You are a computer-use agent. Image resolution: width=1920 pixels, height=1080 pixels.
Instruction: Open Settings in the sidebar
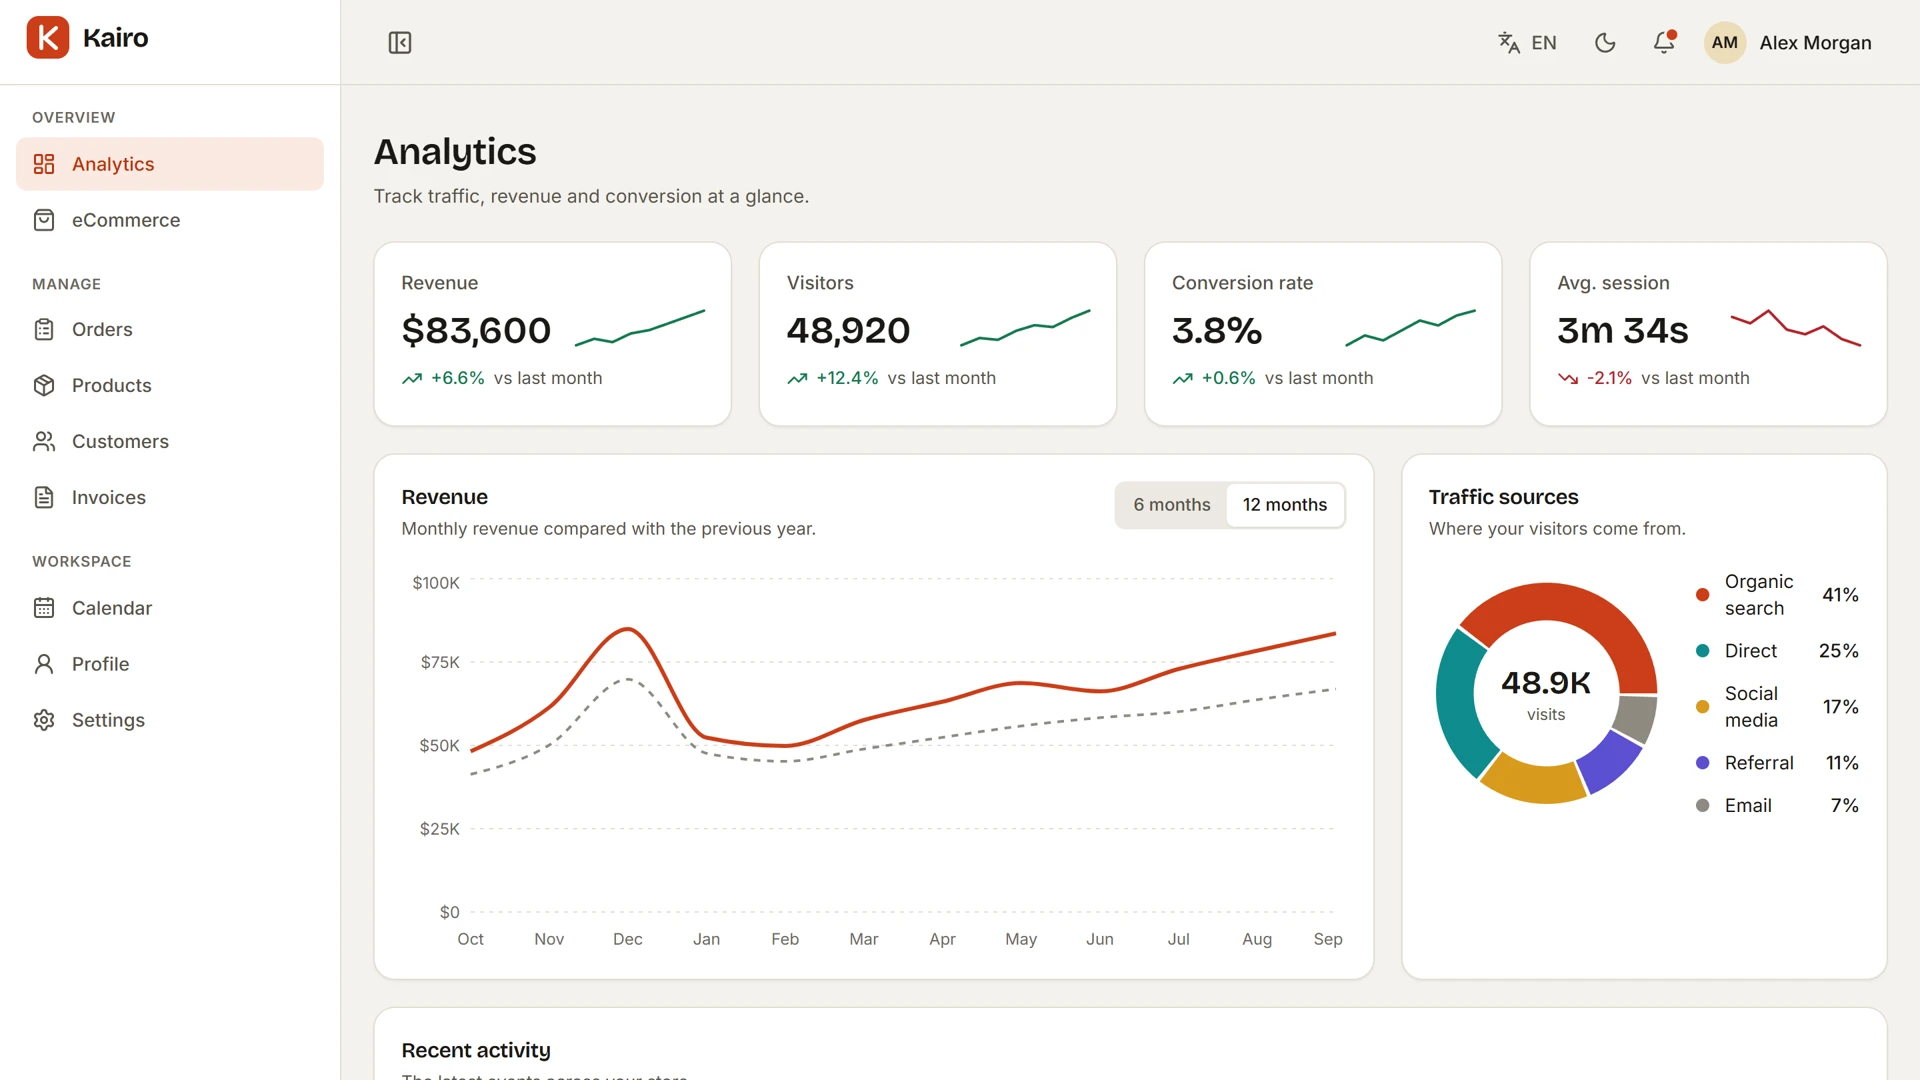pos(170,720)
